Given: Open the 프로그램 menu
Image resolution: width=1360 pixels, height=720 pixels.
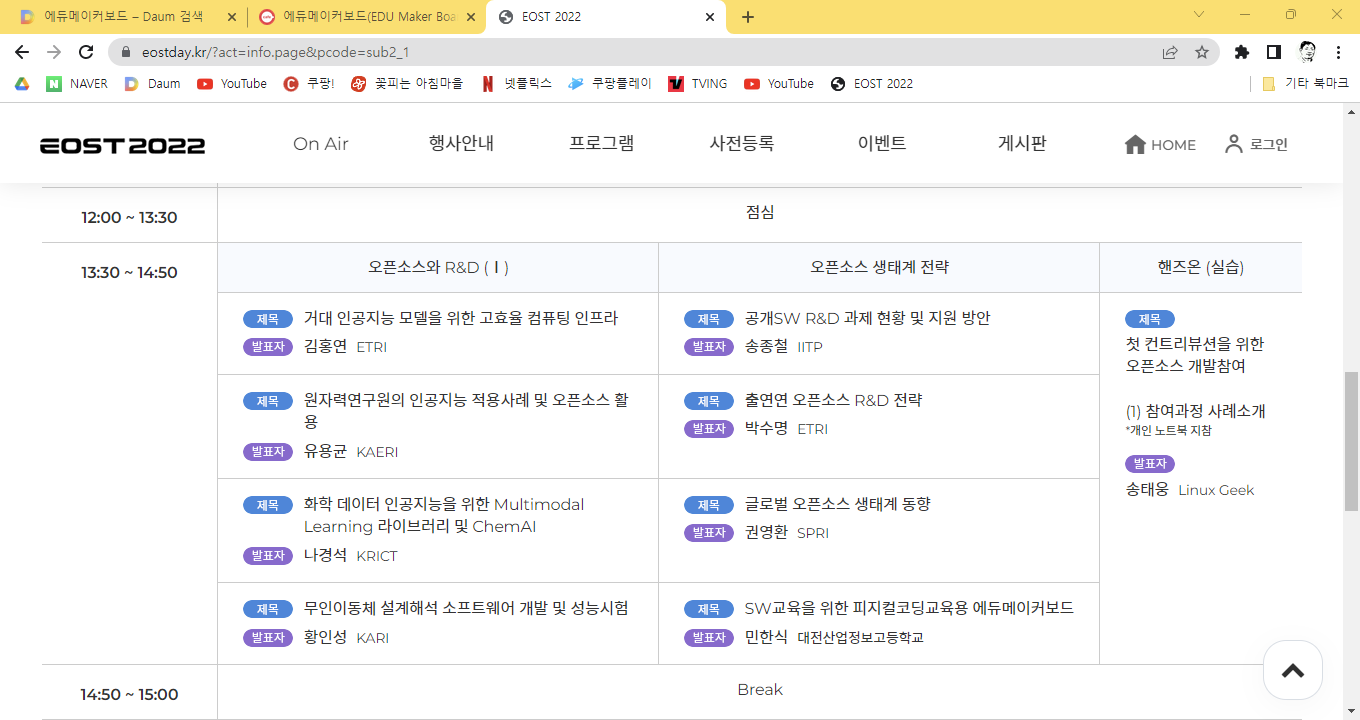Looking at the screenshot, I should point(601,144).
